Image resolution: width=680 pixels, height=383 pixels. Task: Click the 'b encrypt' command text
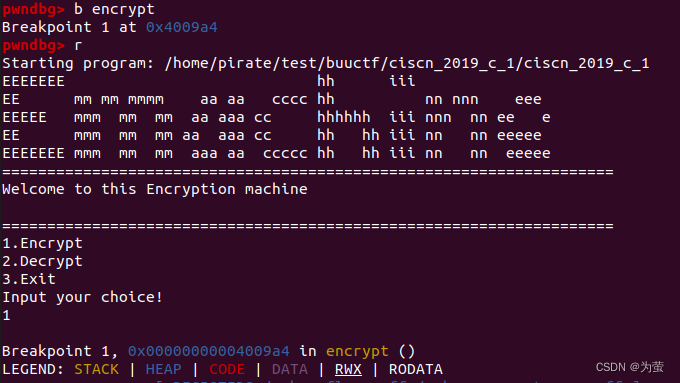pyautogui.click(x=114, y=9)
